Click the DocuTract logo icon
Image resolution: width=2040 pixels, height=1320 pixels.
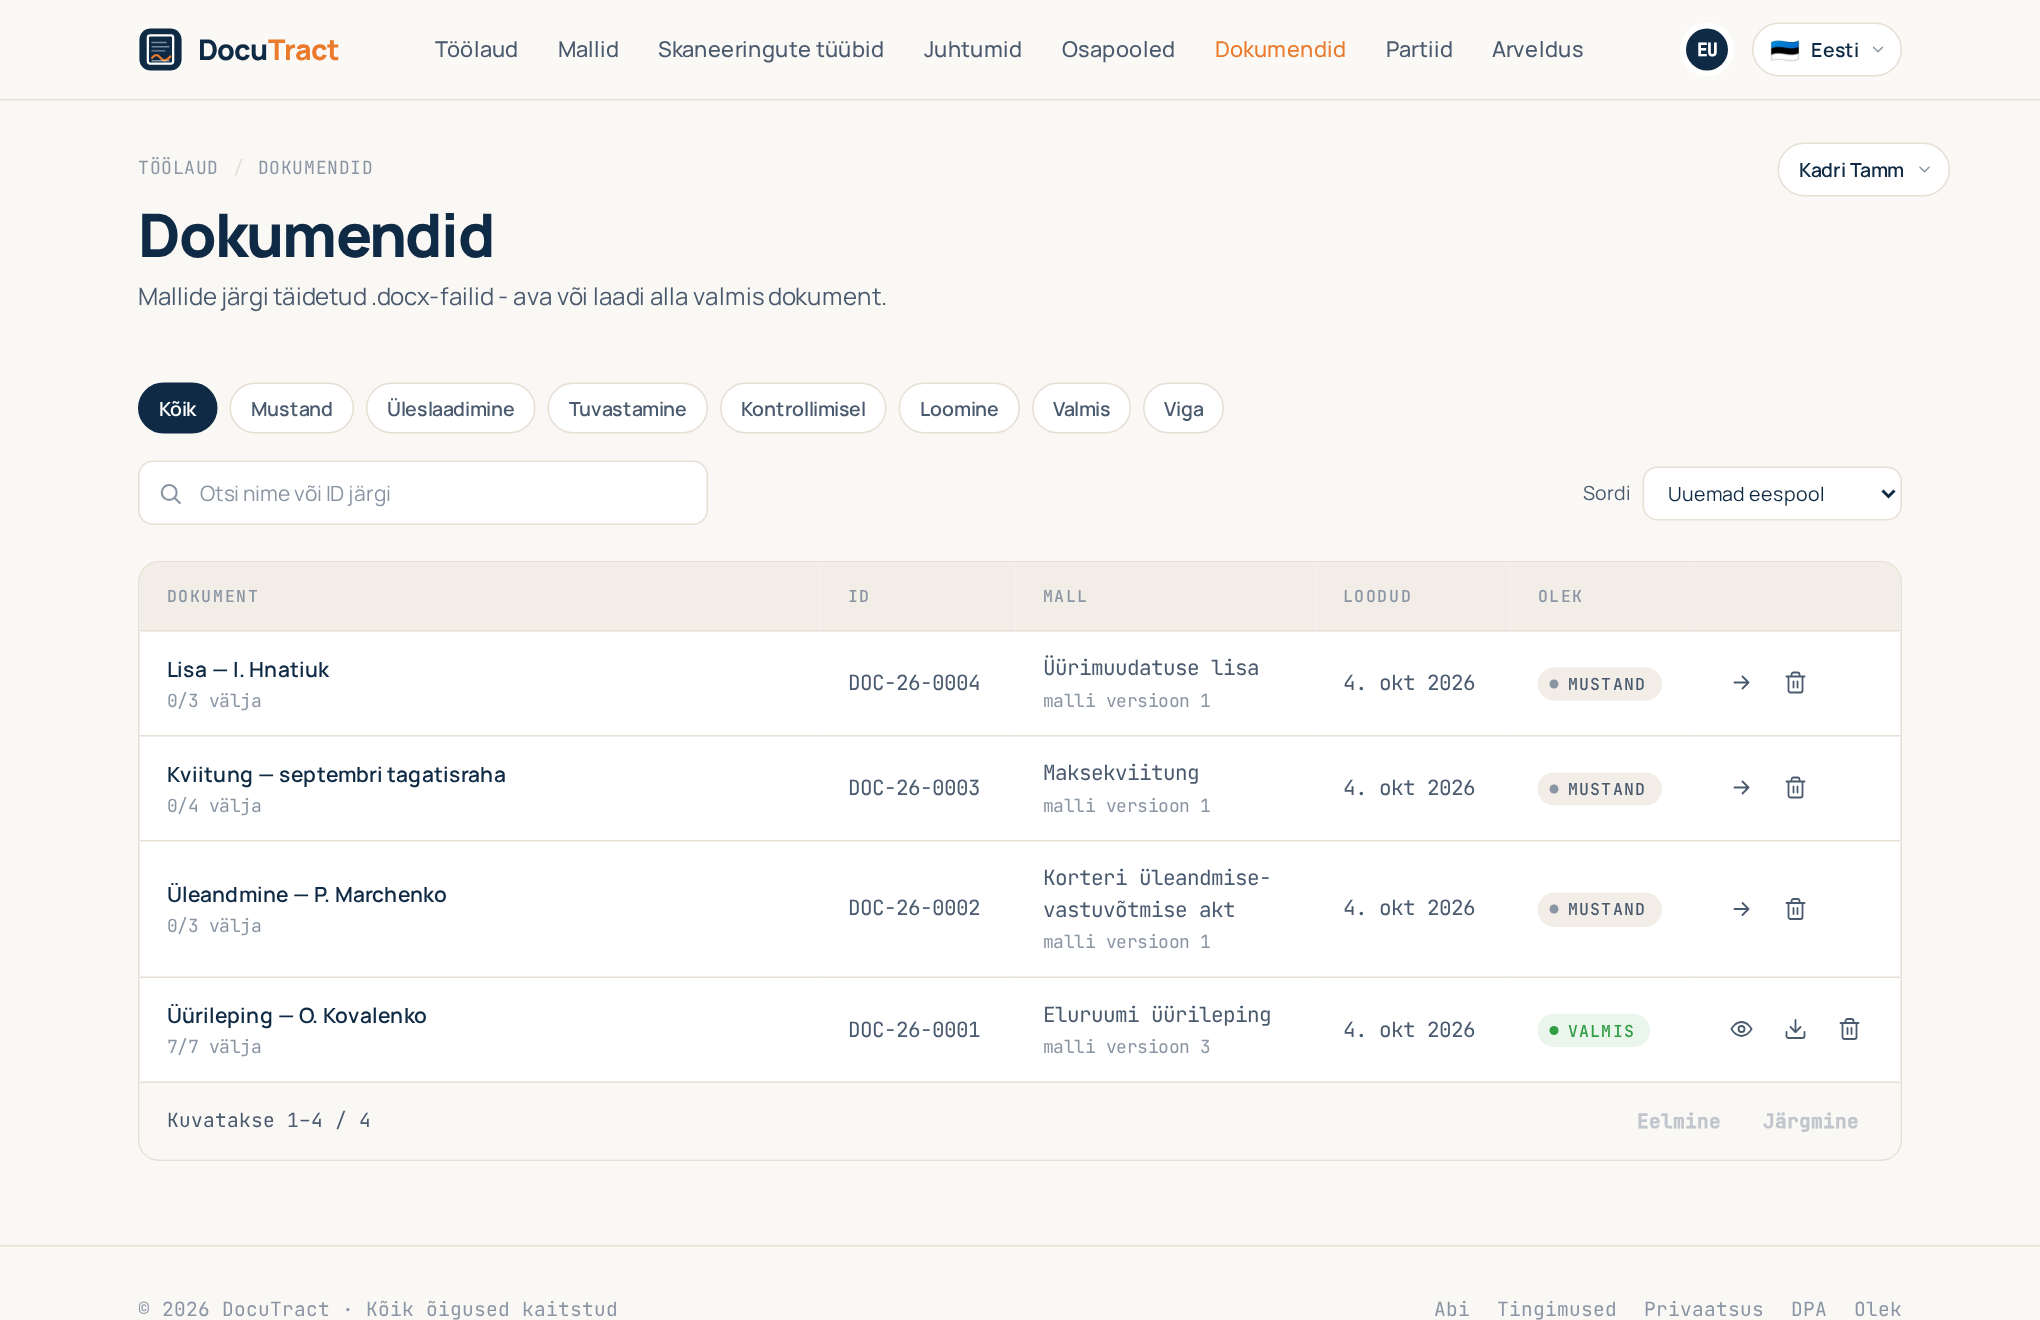point(160,49)
